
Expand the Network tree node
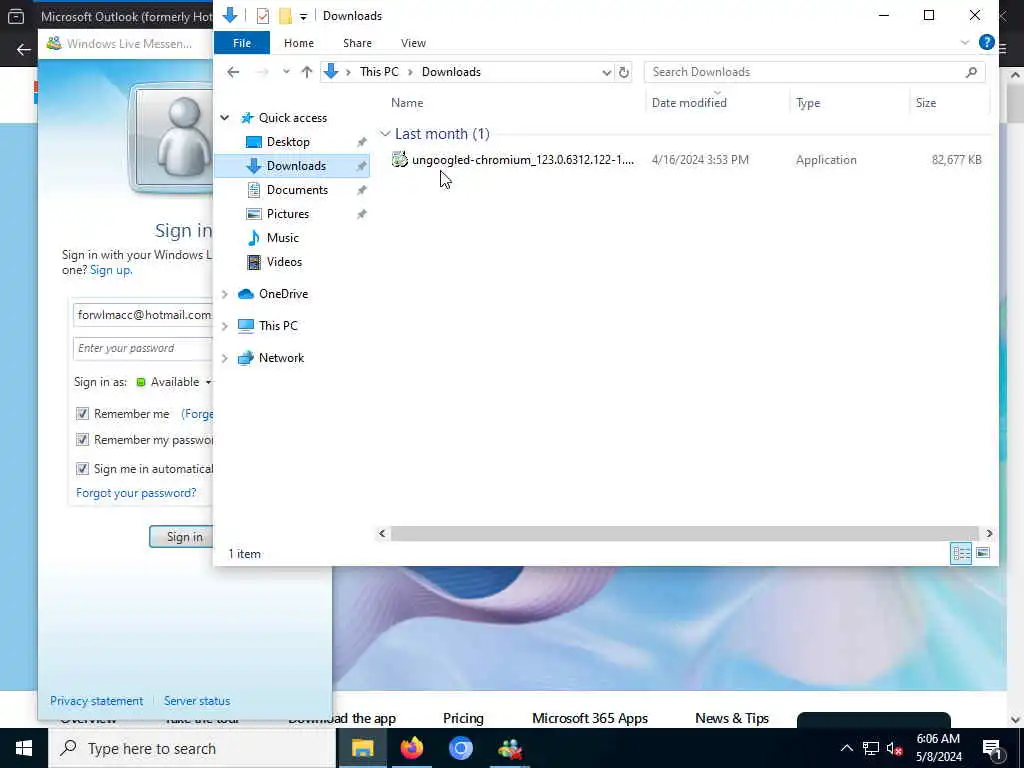coord(225,358)
